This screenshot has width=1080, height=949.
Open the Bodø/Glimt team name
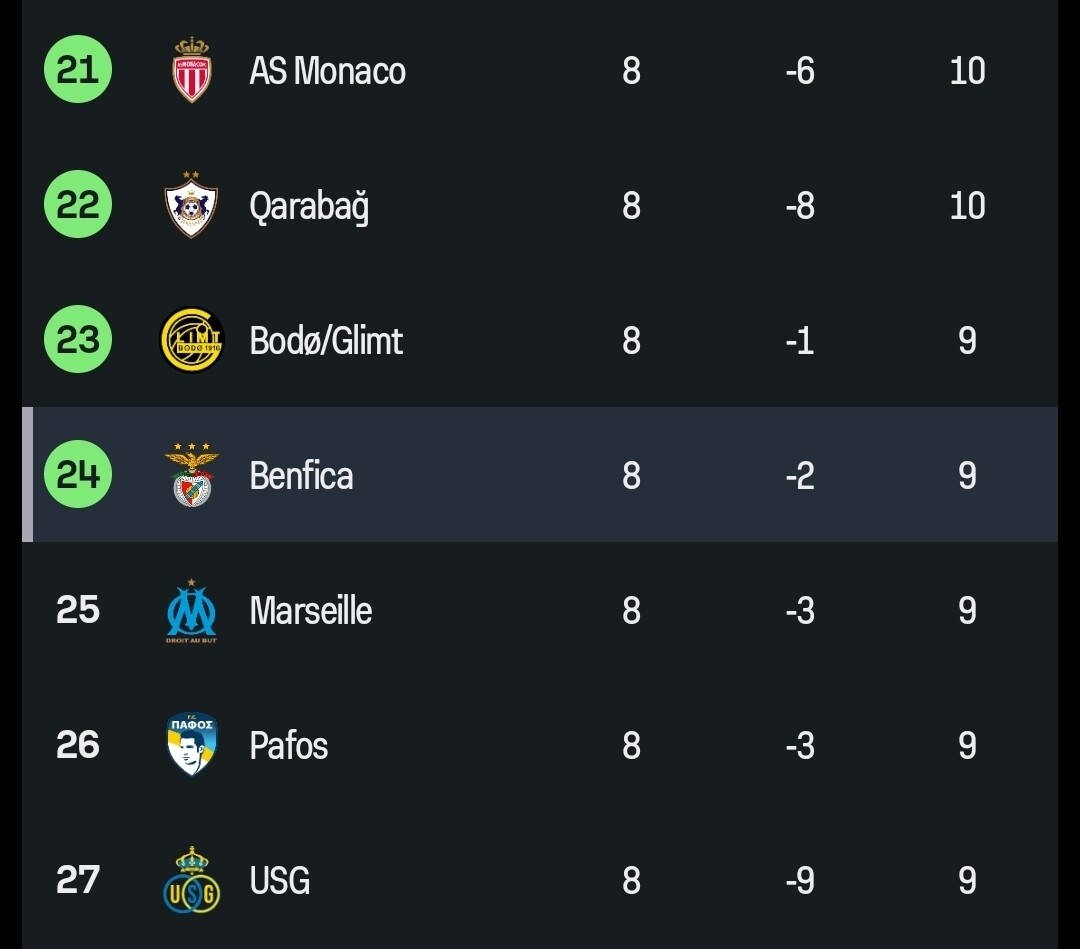tap(326, 341)
